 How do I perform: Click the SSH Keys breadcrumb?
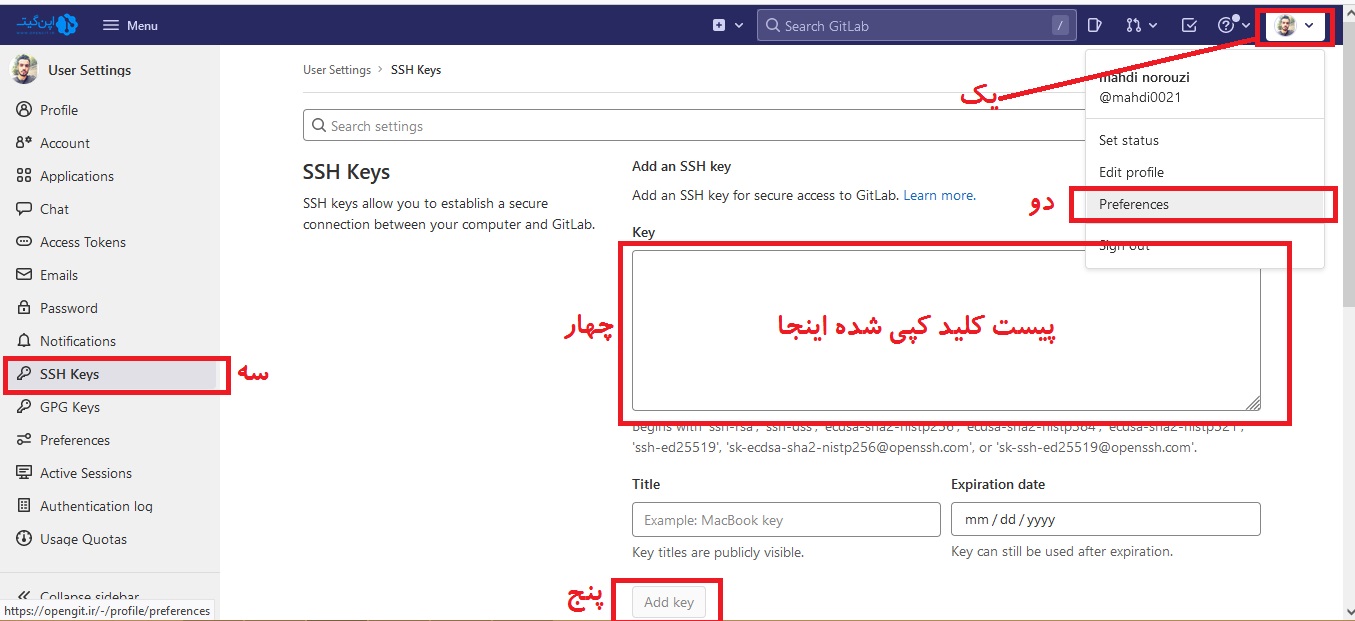416,70
